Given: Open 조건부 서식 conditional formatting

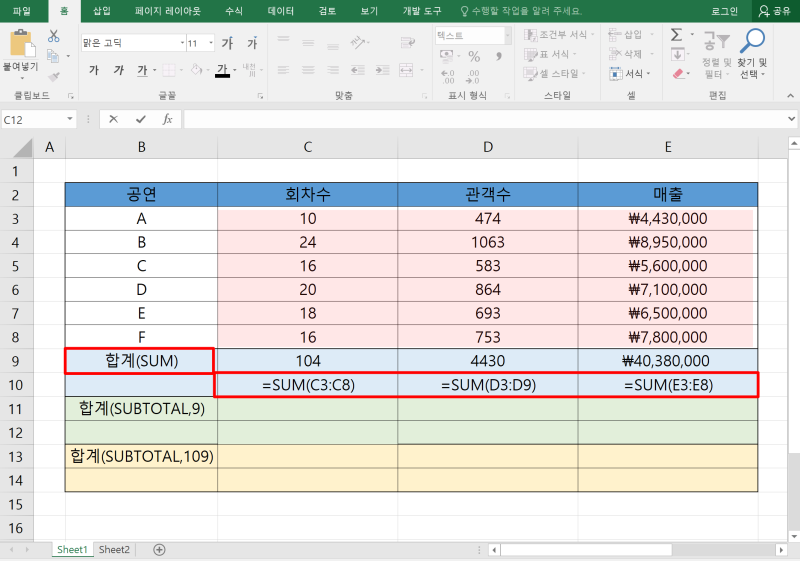Looking at the screenshot, I should pyautogui.click(x=560, y=35).
